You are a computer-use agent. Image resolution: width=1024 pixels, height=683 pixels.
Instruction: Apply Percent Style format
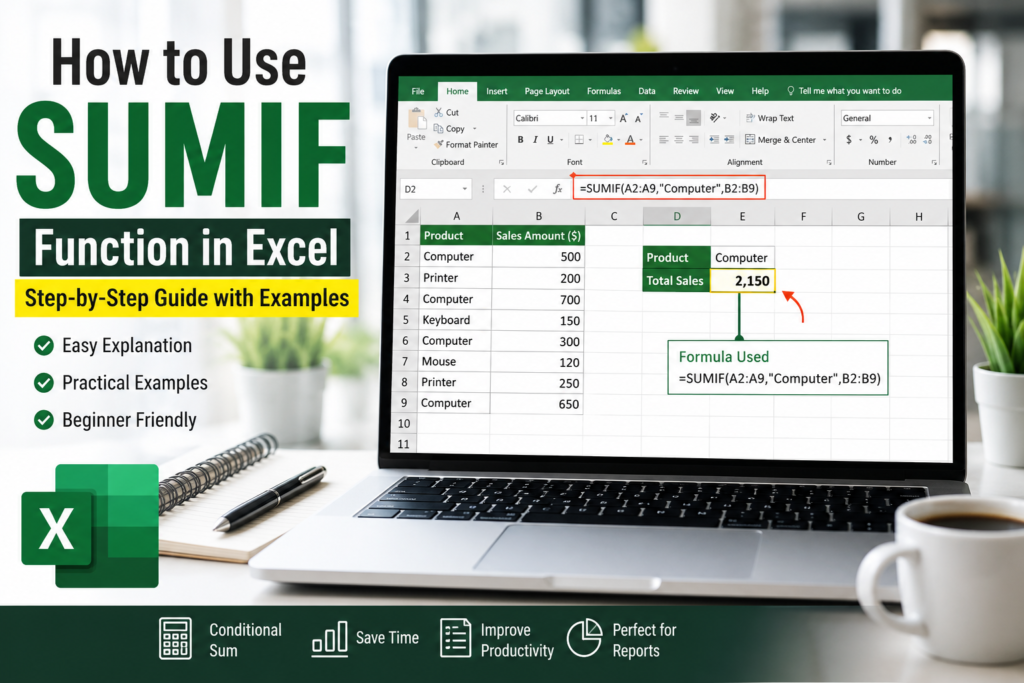click(874, 139)
